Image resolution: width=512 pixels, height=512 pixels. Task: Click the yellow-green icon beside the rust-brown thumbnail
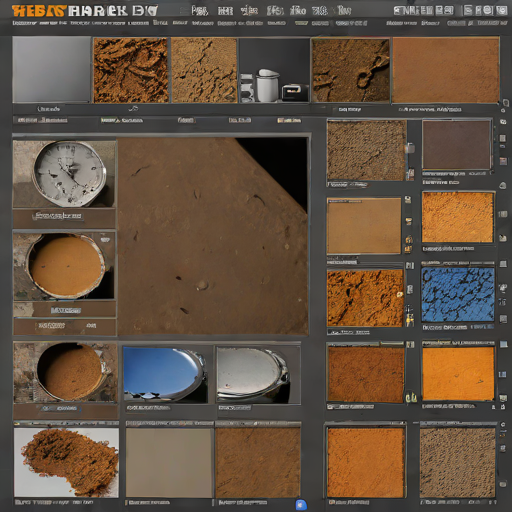(411, 397)
